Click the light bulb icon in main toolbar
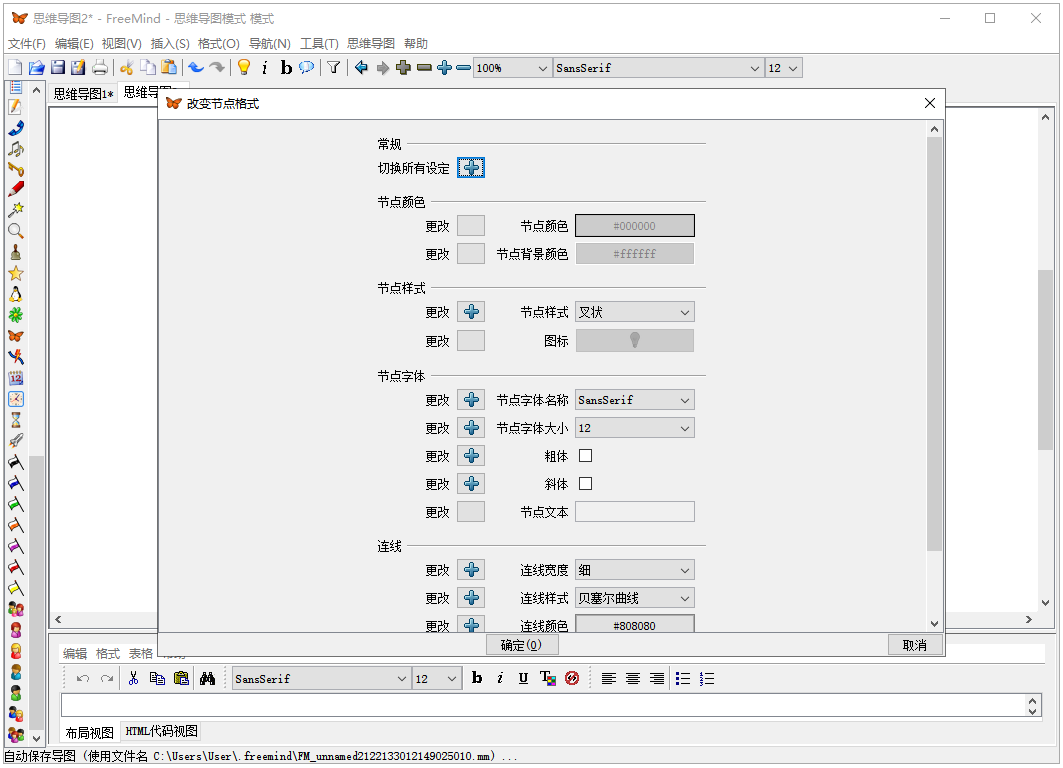1063x768 pixels. [243, 68]
